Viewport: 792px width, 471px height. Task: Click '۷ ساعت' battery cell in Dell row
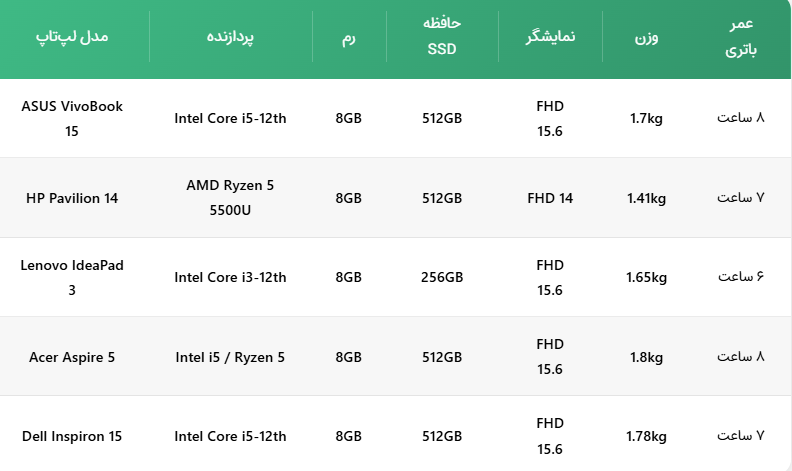coord(741,435)
